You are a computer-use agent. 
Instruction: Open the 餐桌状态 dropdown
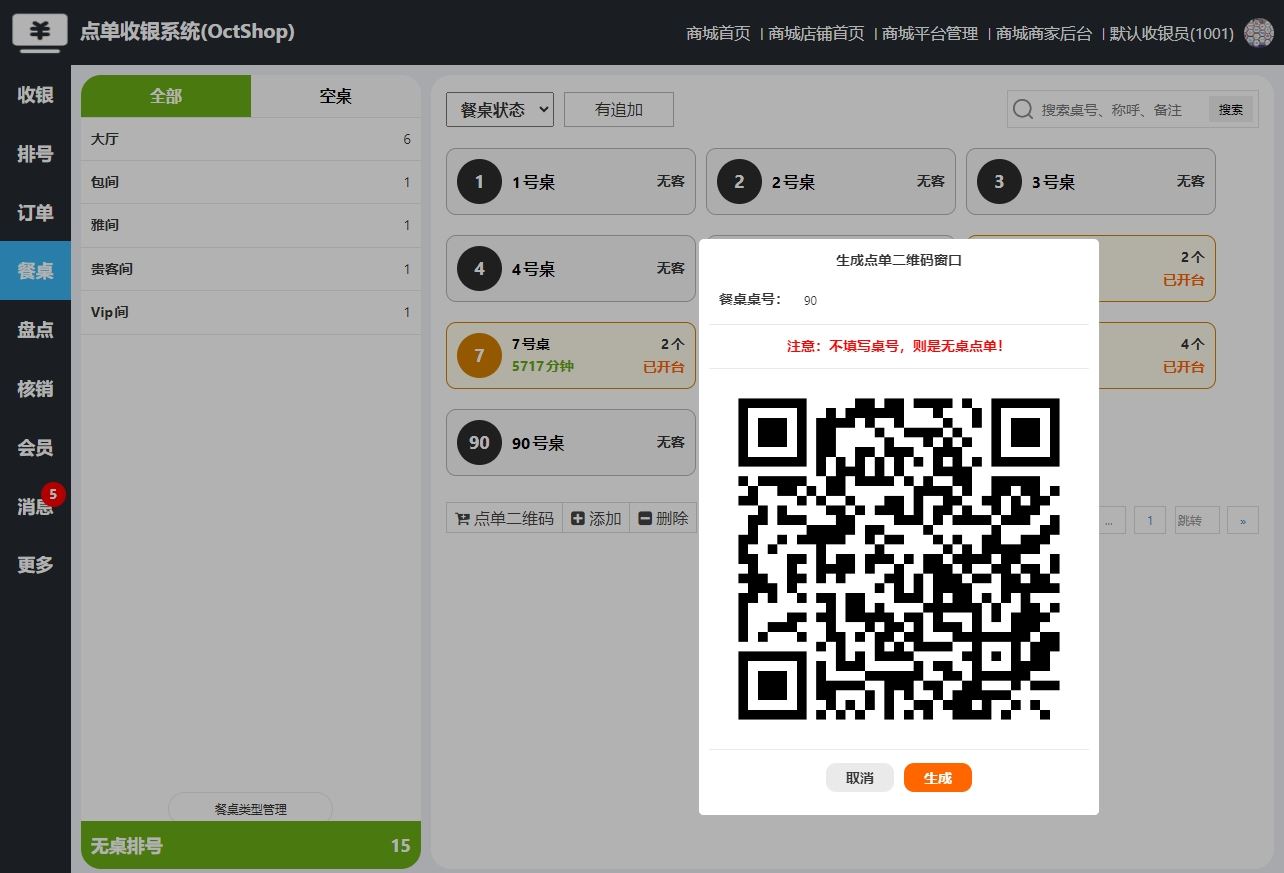(x=500, y=110)
